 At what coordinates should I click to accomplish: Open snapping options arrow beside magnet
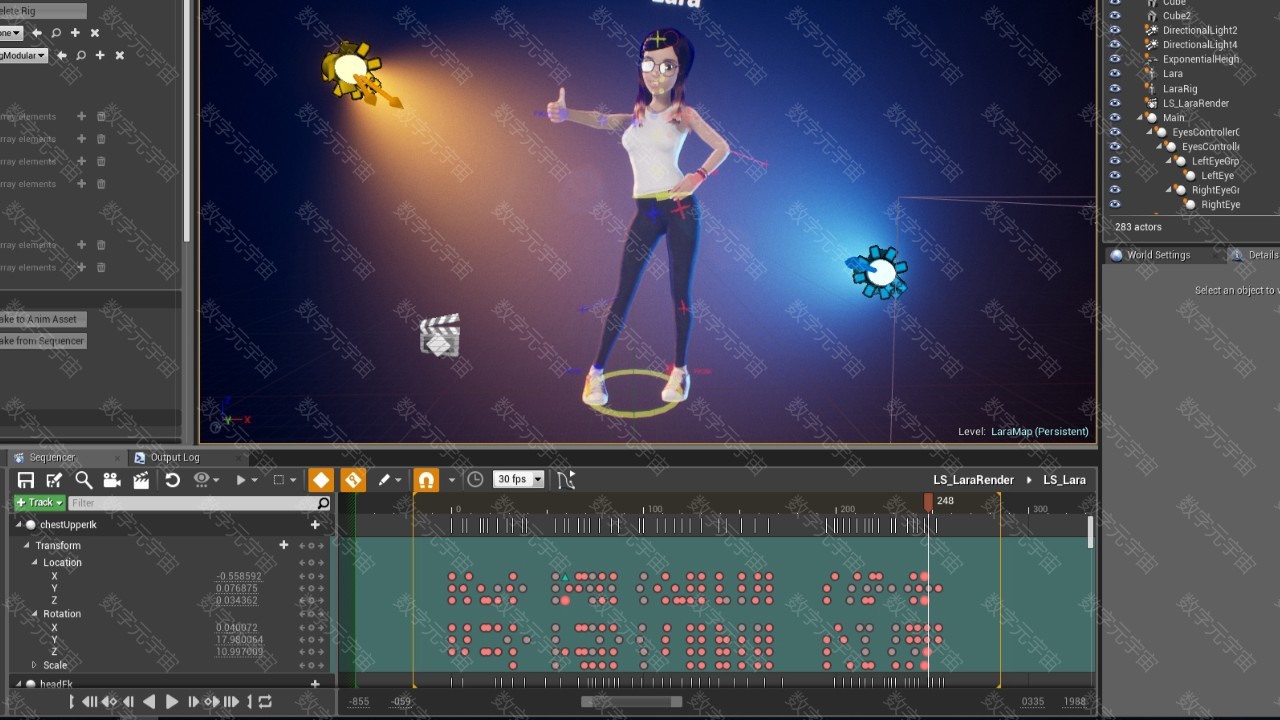coord(451,480)
